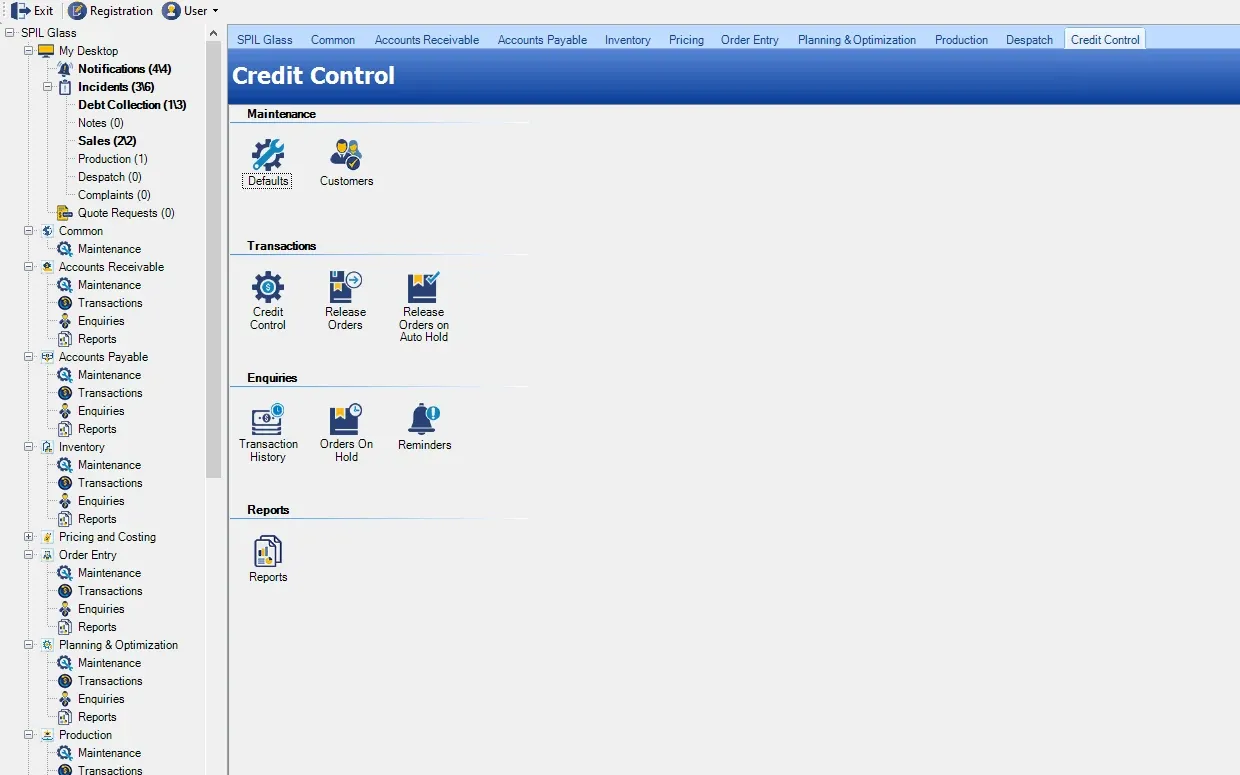The image size is (1240, 775).
Task: Open the Reminders bell icon
Action: click(x=424, y=427)
